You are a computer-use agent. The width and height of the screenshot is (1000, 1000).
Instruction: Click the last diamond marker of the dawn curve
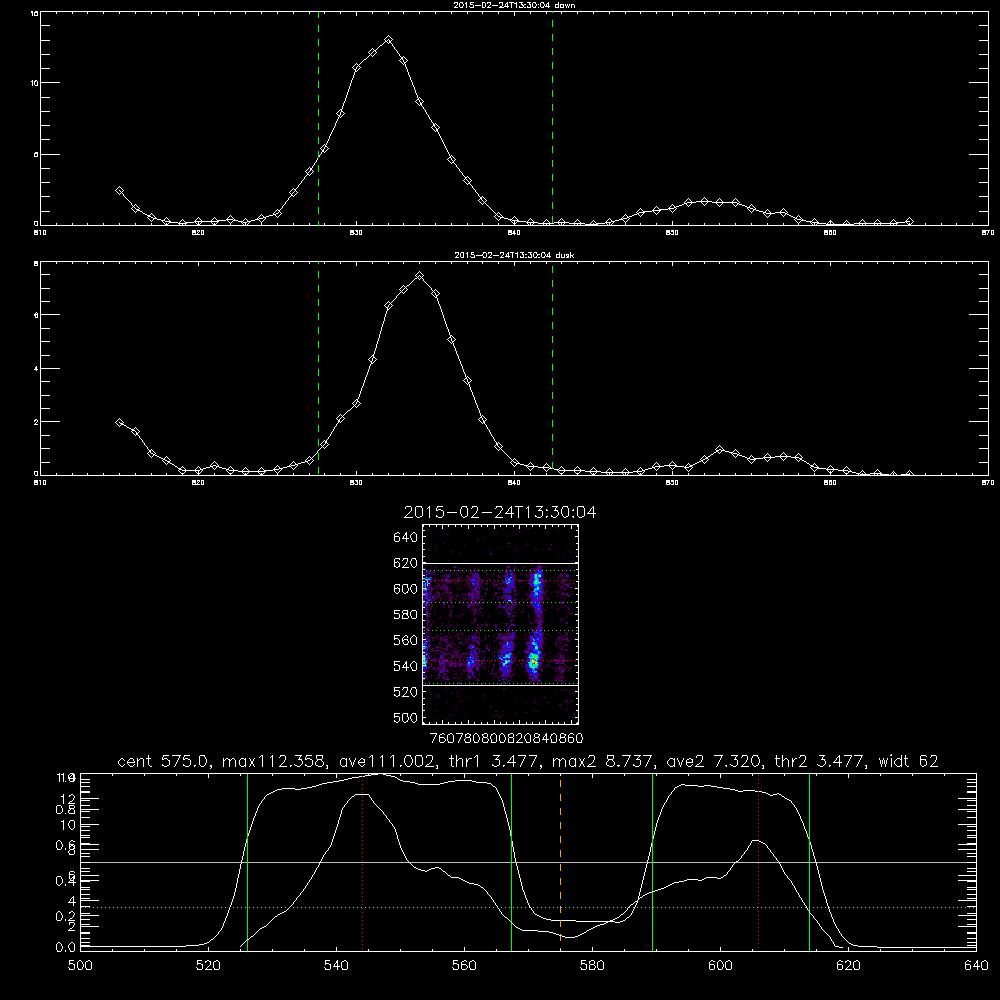pyautogui.click(x=909, y=221)
